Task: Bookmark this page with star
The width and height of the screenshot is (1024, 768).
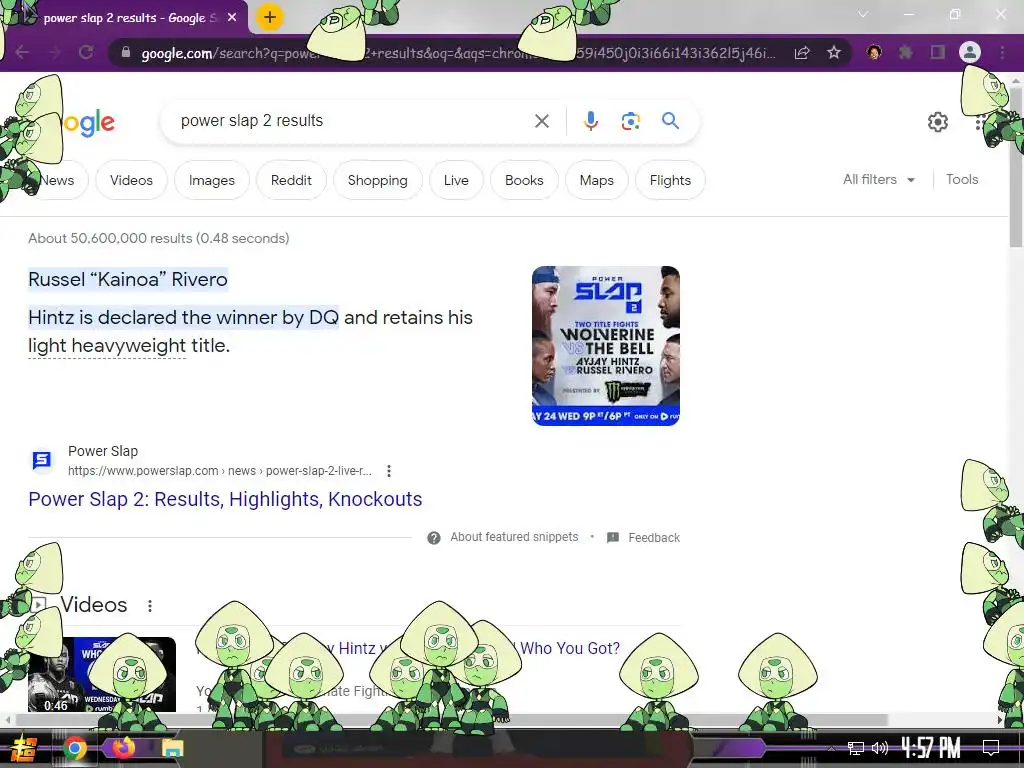Action: coord(833,52)
